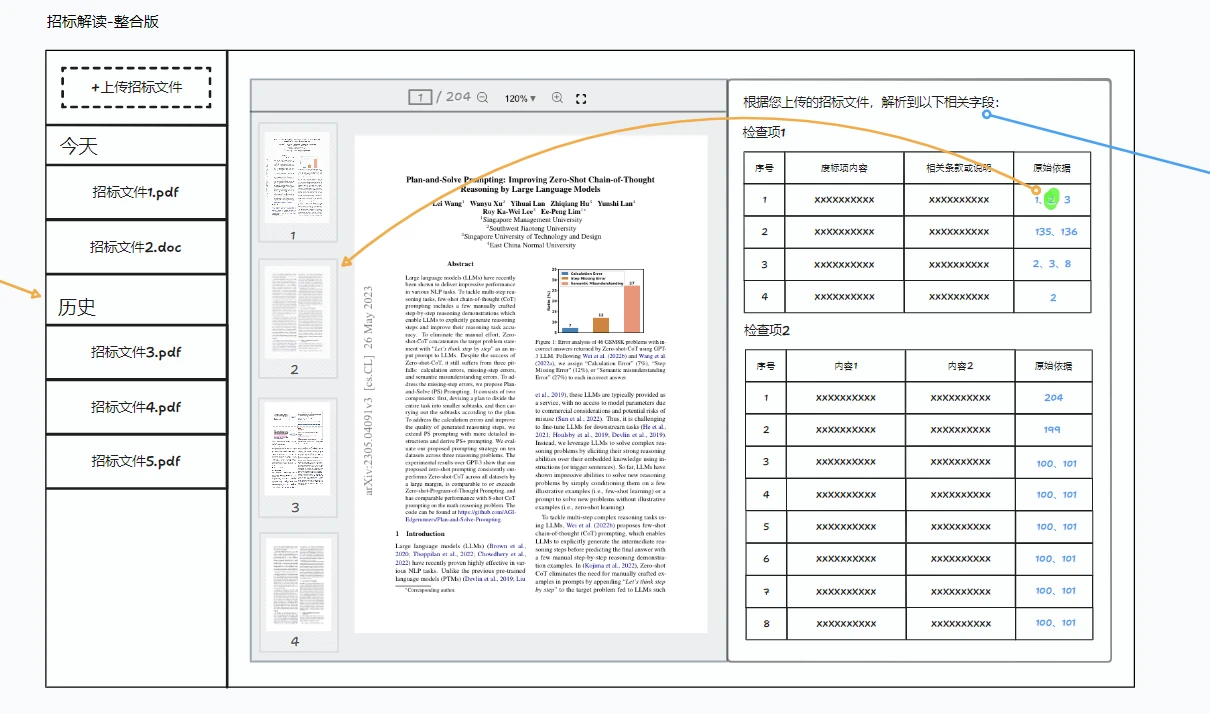Image resolution: width=1210 pixels, height=714 pixels.
Task: Click the 根据您上传的招标文件 description text
Action: point(870,102)
